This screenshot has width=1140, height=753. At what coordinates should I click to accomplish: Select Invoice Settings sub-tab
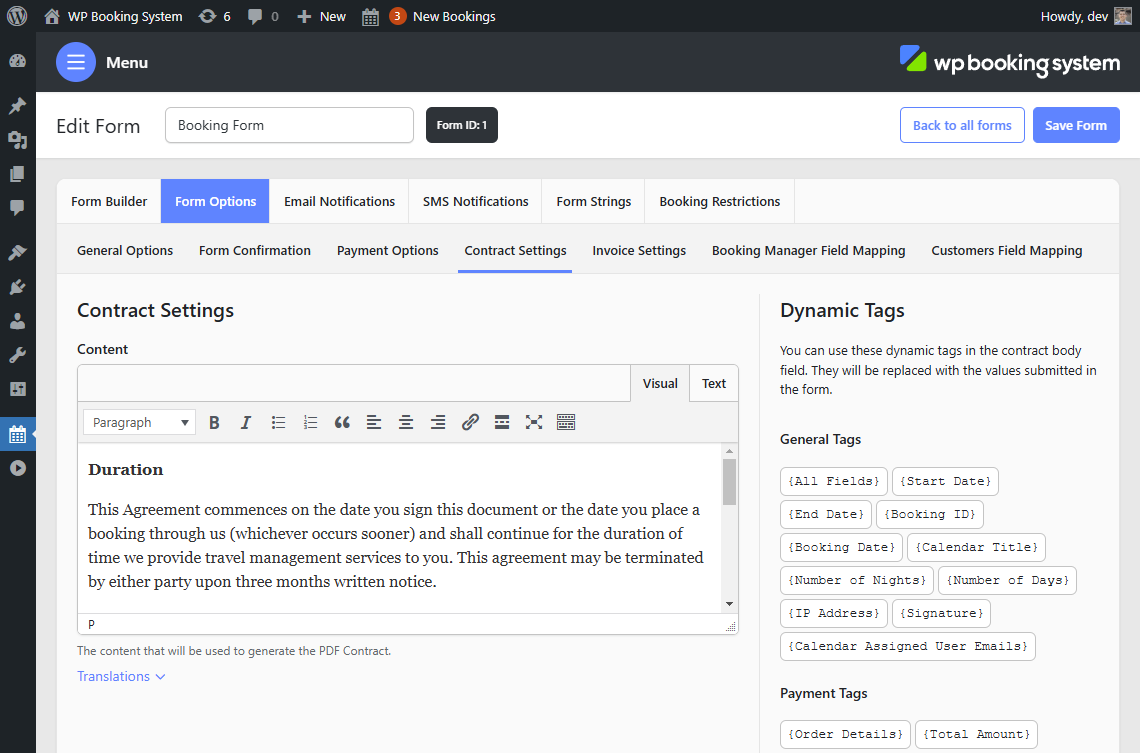tap(639, 250)
